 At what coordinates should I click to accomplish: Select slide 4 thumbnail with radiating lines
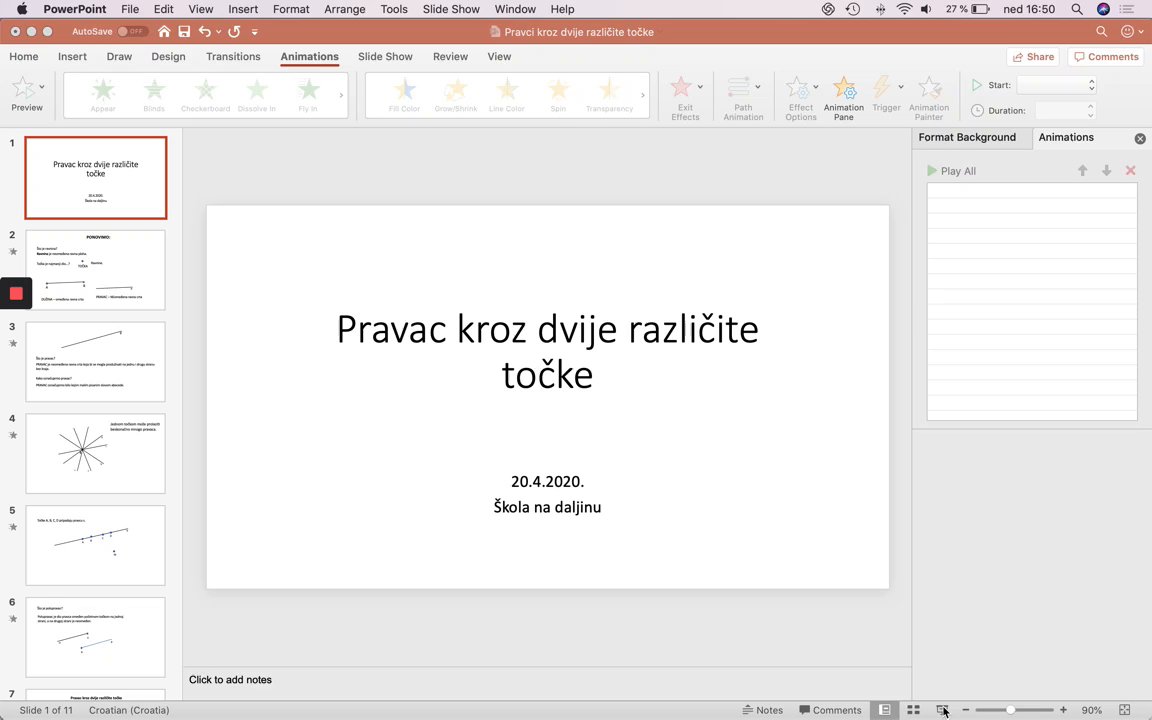click(x=96, y=453)
